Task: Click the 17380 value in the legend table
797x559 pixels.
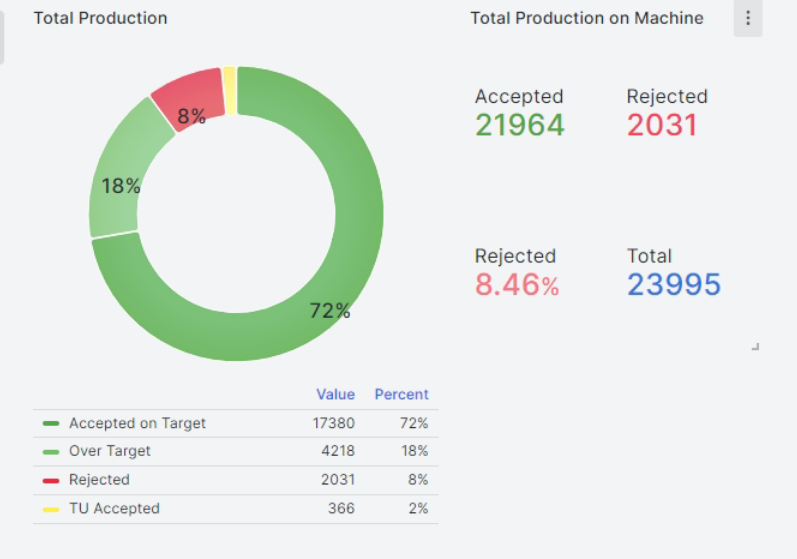Action: pyautogui.click(x=333, y=423)
